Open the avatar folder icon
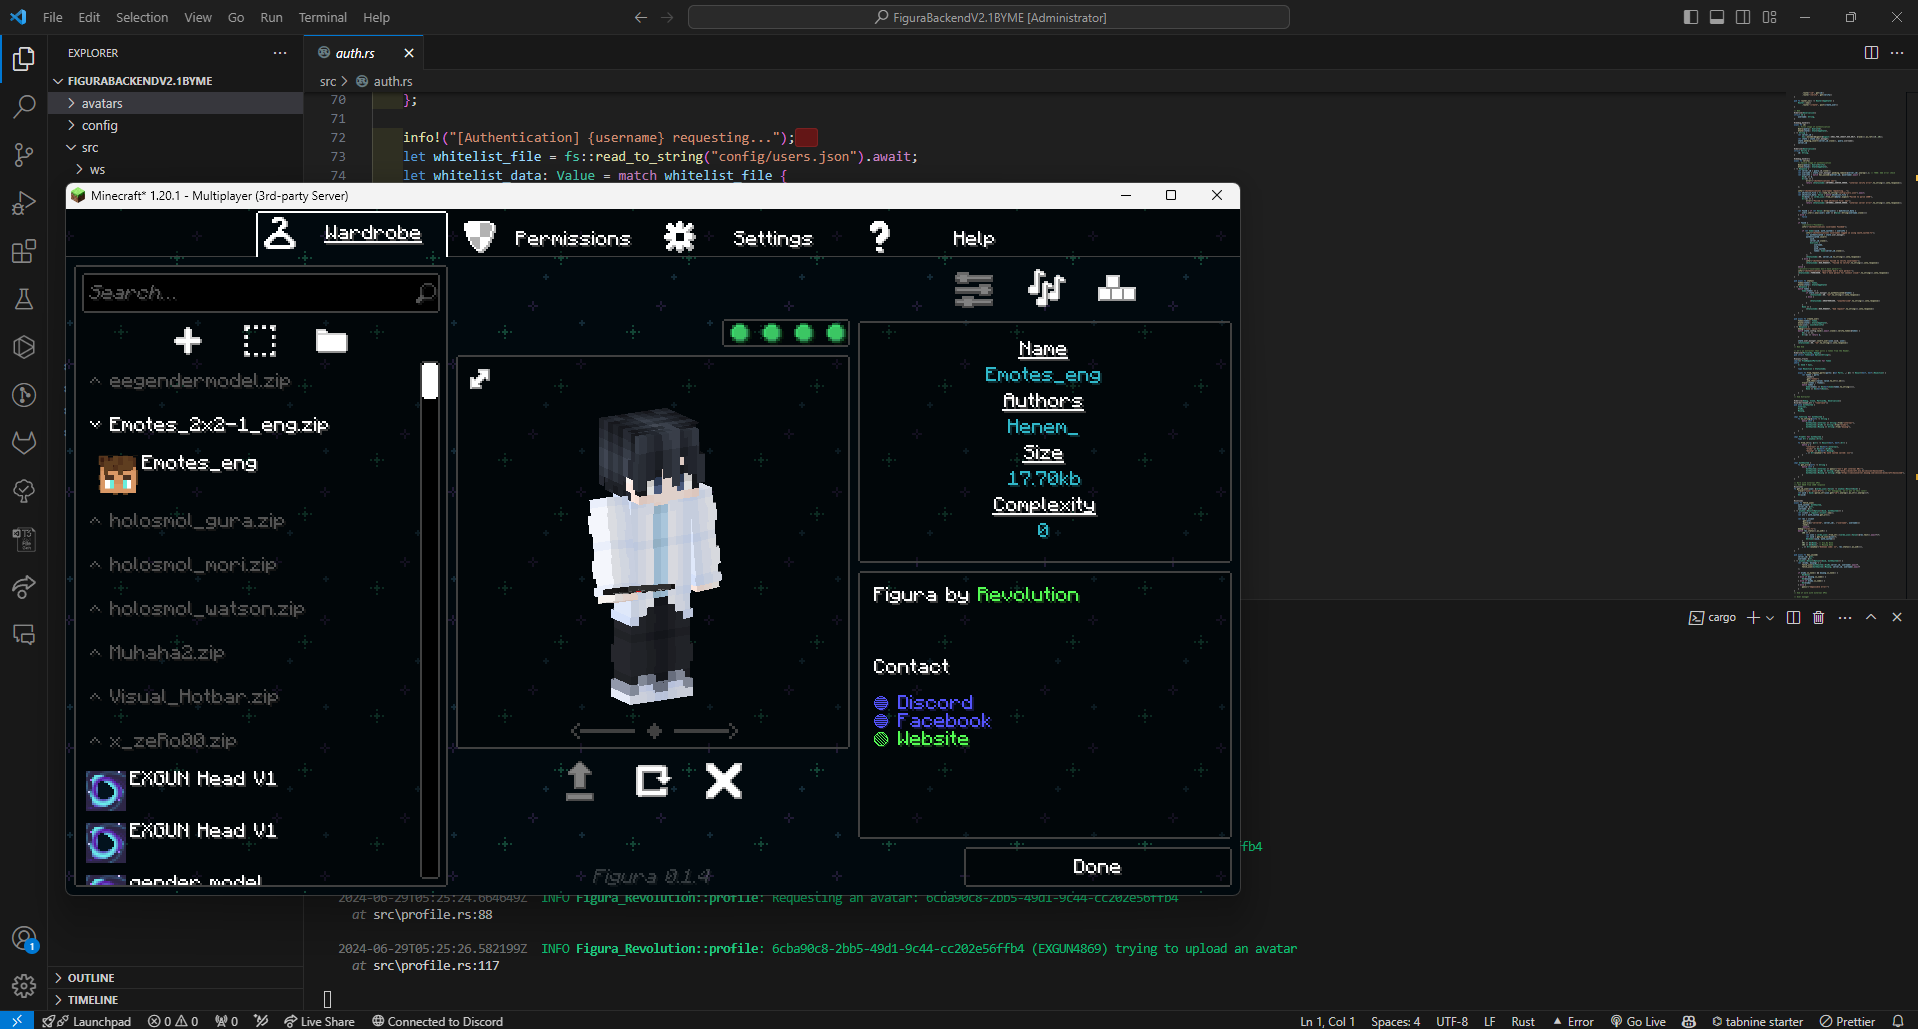The width and height of the screenshot is (1918, 1029). tap(331, 341)
